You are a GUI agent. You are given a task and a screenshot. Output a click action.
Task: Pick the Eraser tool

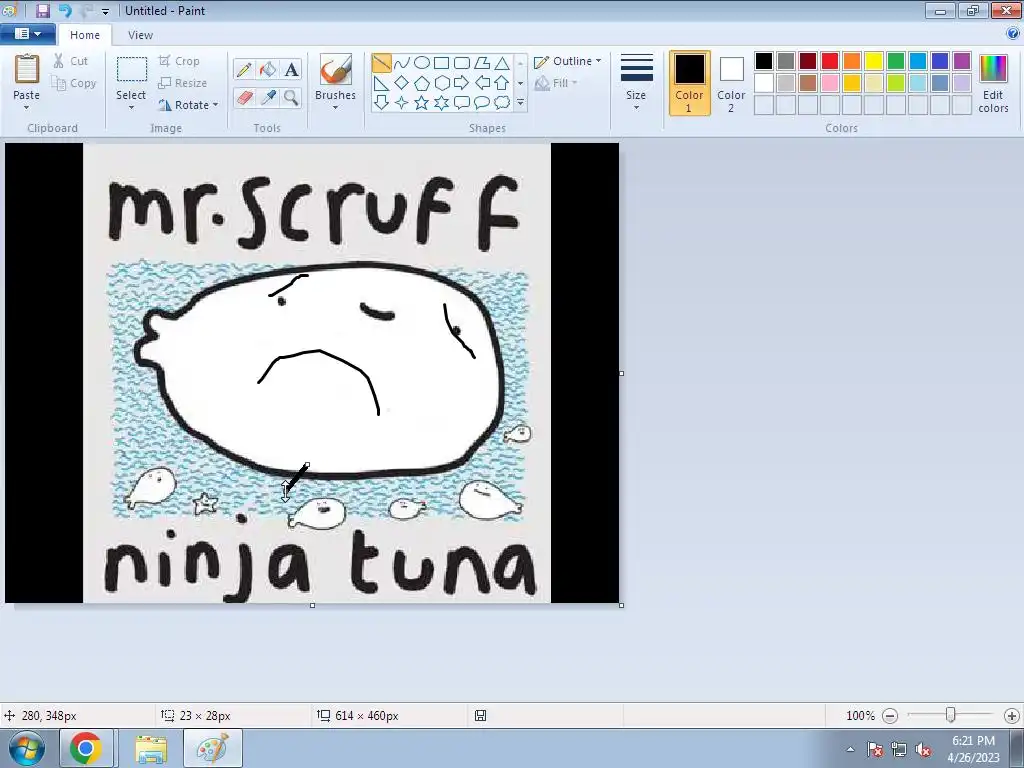point(244,98)
